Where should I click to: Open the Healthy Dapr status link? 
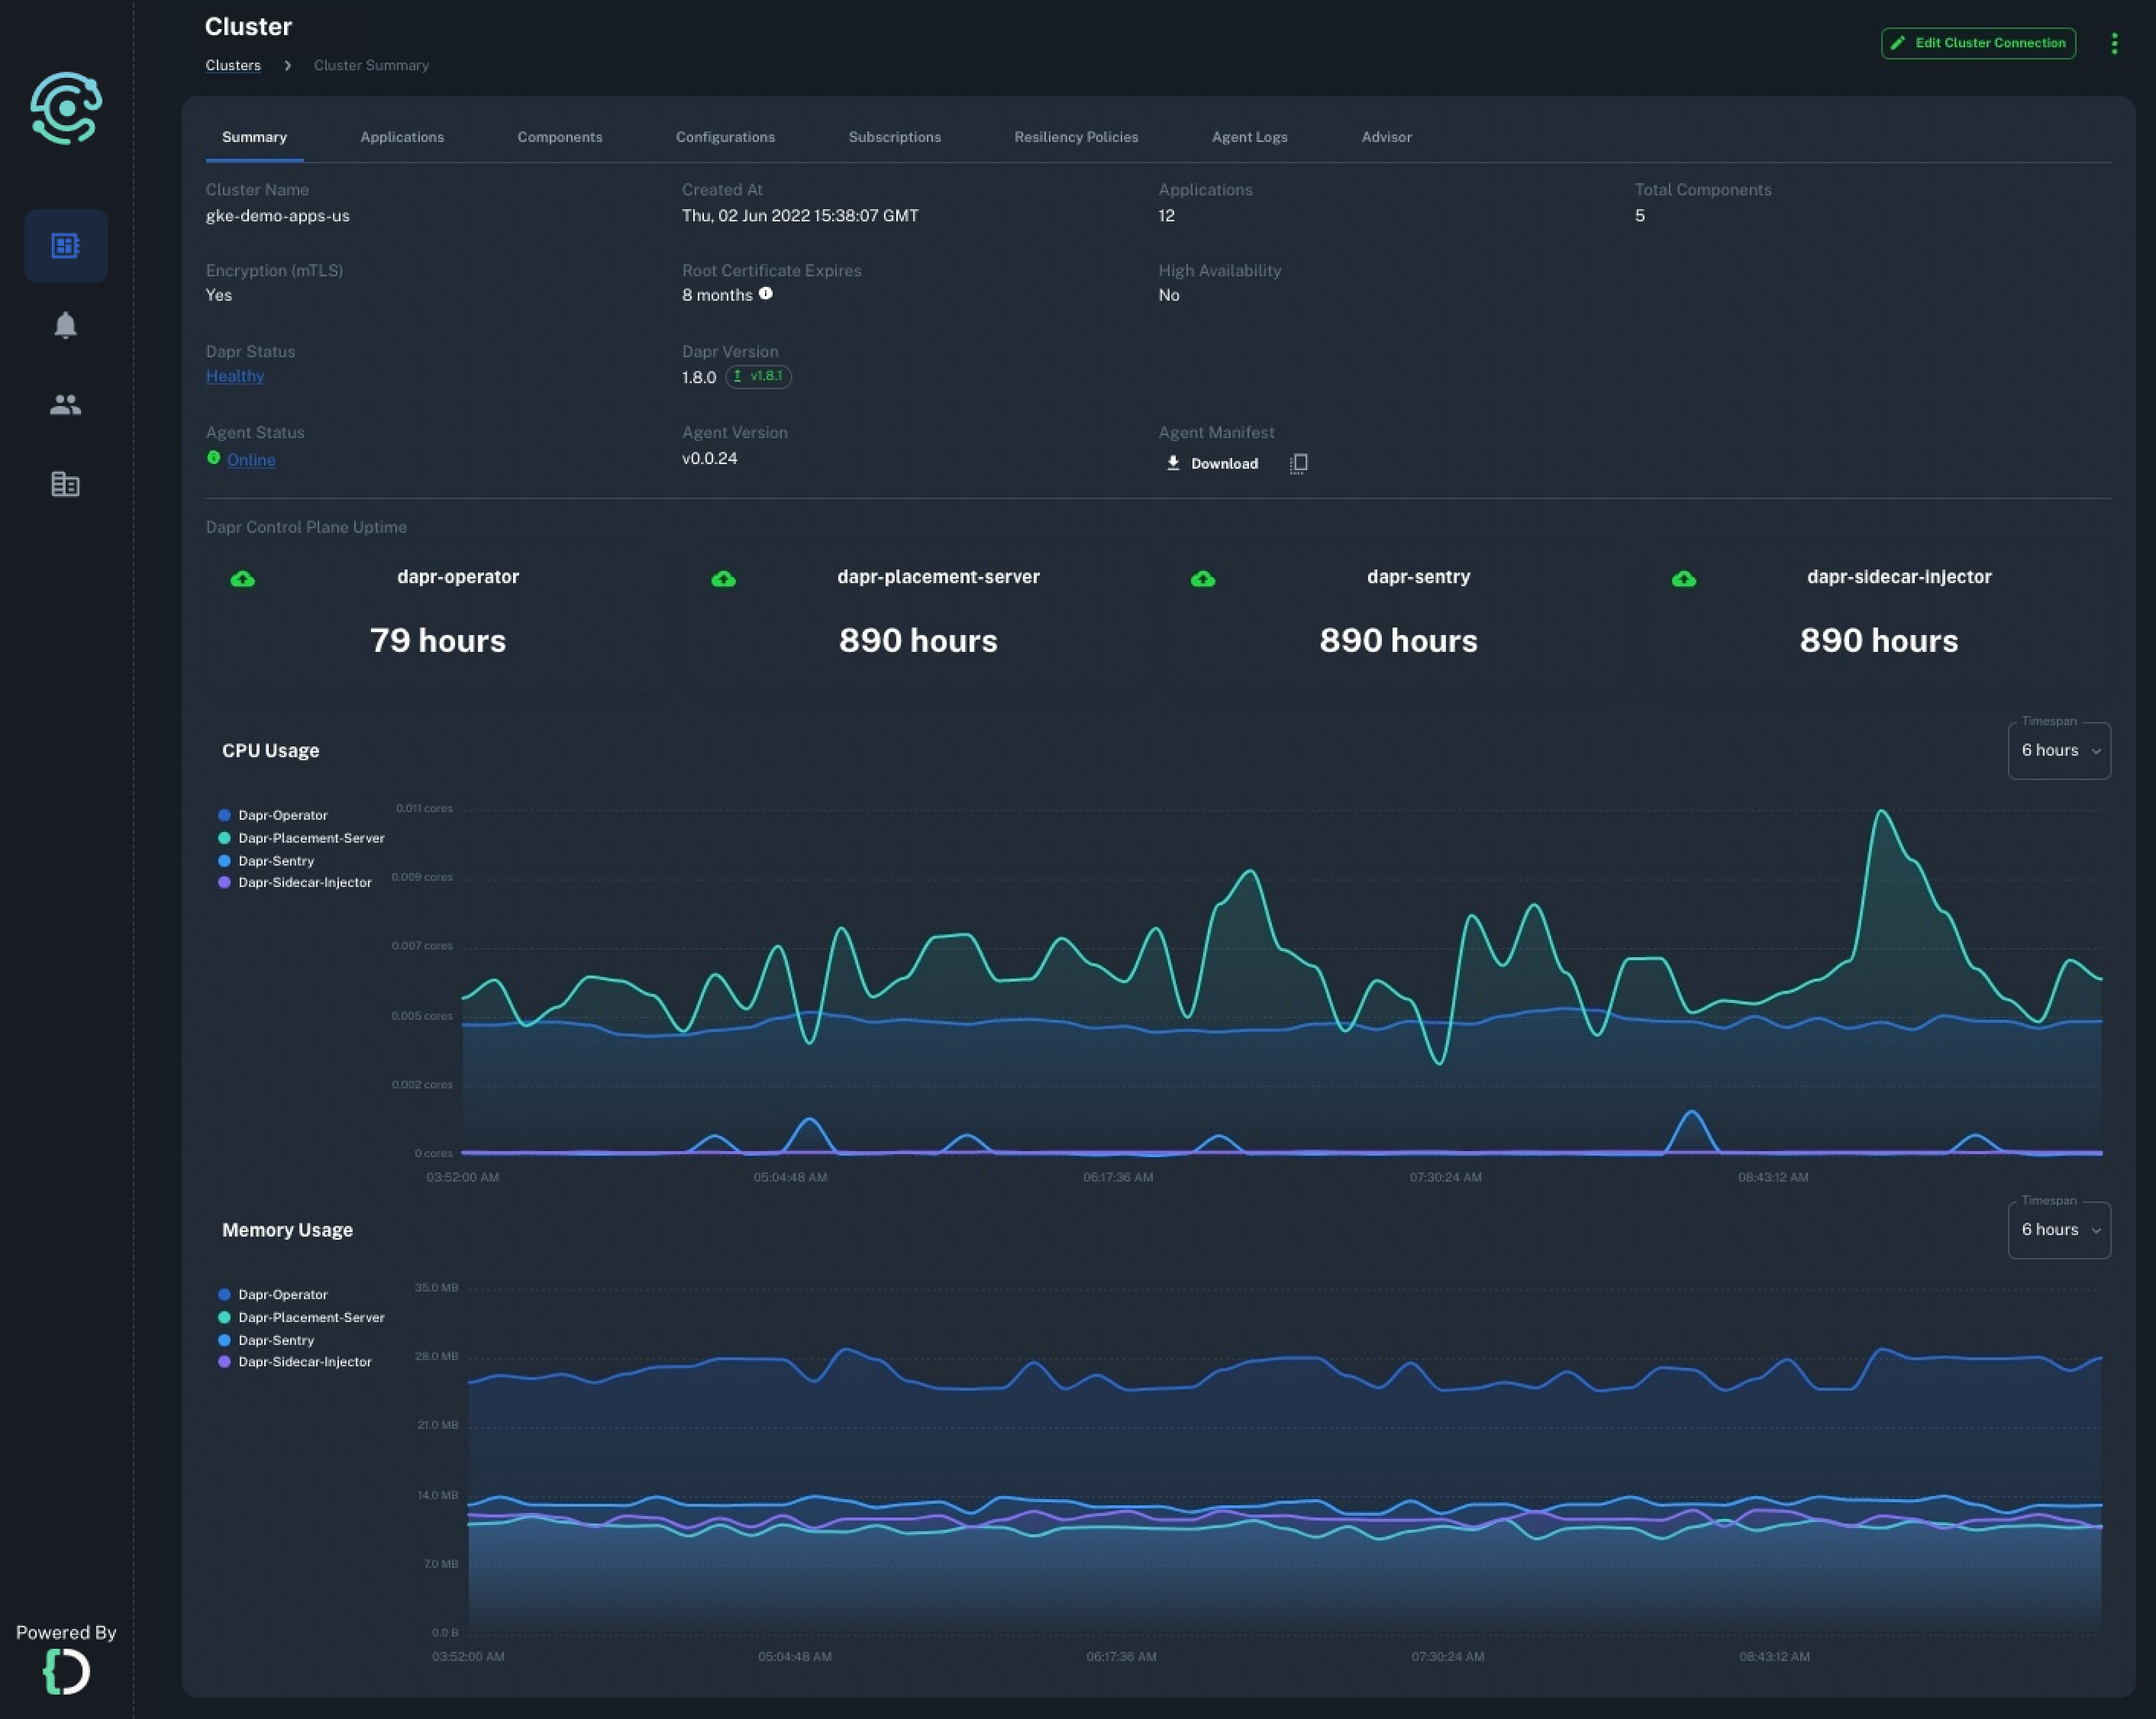[x=234, y=376]
